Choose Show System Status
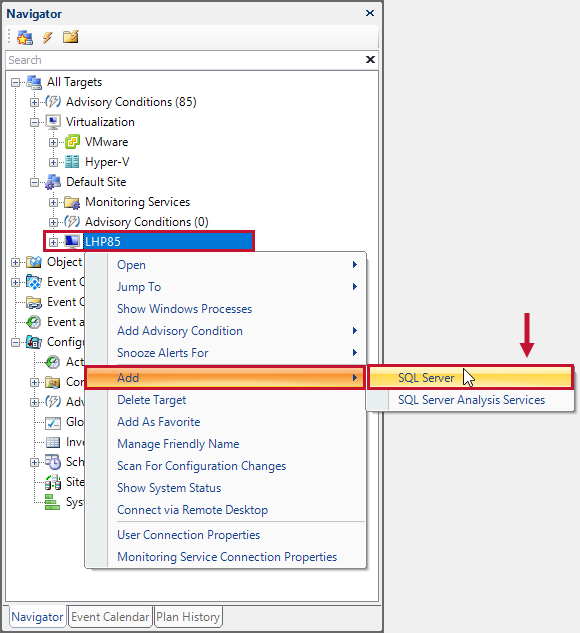580x633 pixels. click(226, 488)
